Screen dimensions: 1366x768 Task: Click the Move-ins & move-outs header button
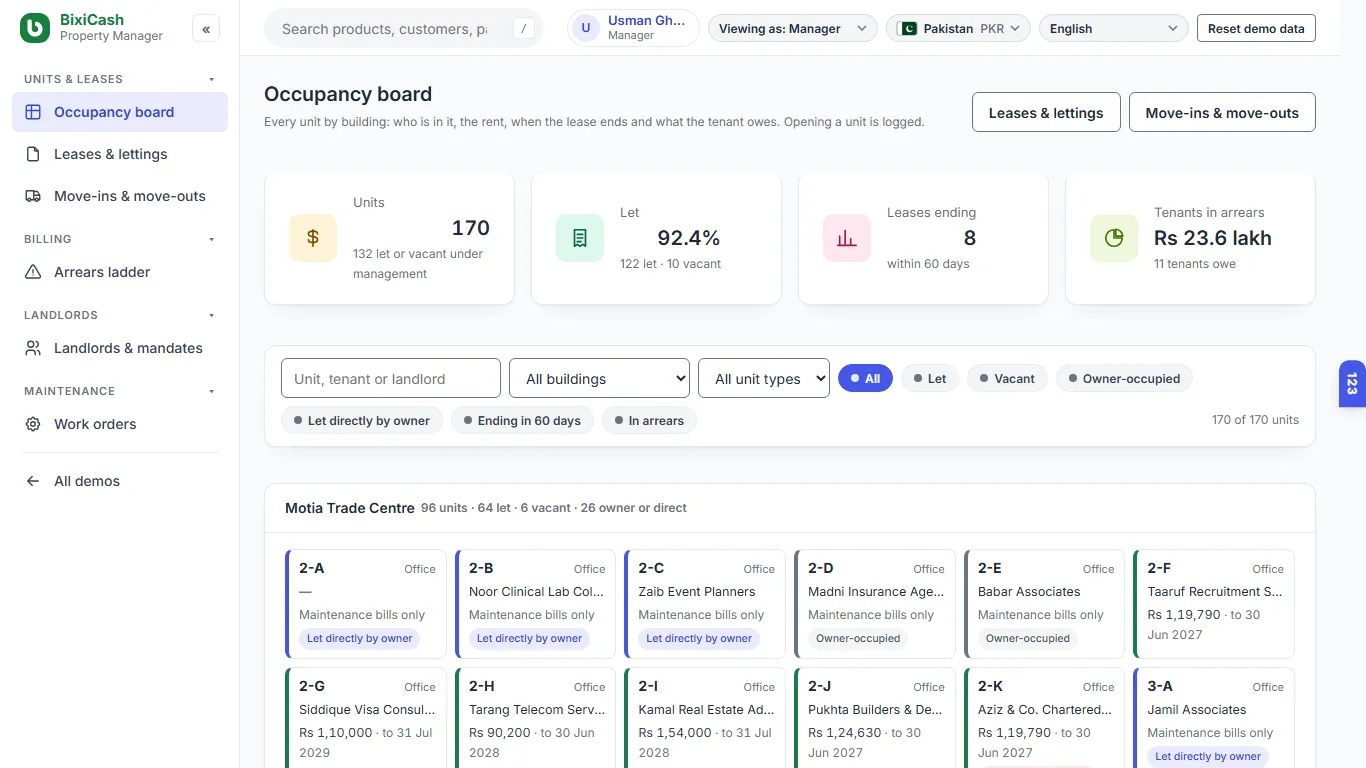tap(1222, 112)
